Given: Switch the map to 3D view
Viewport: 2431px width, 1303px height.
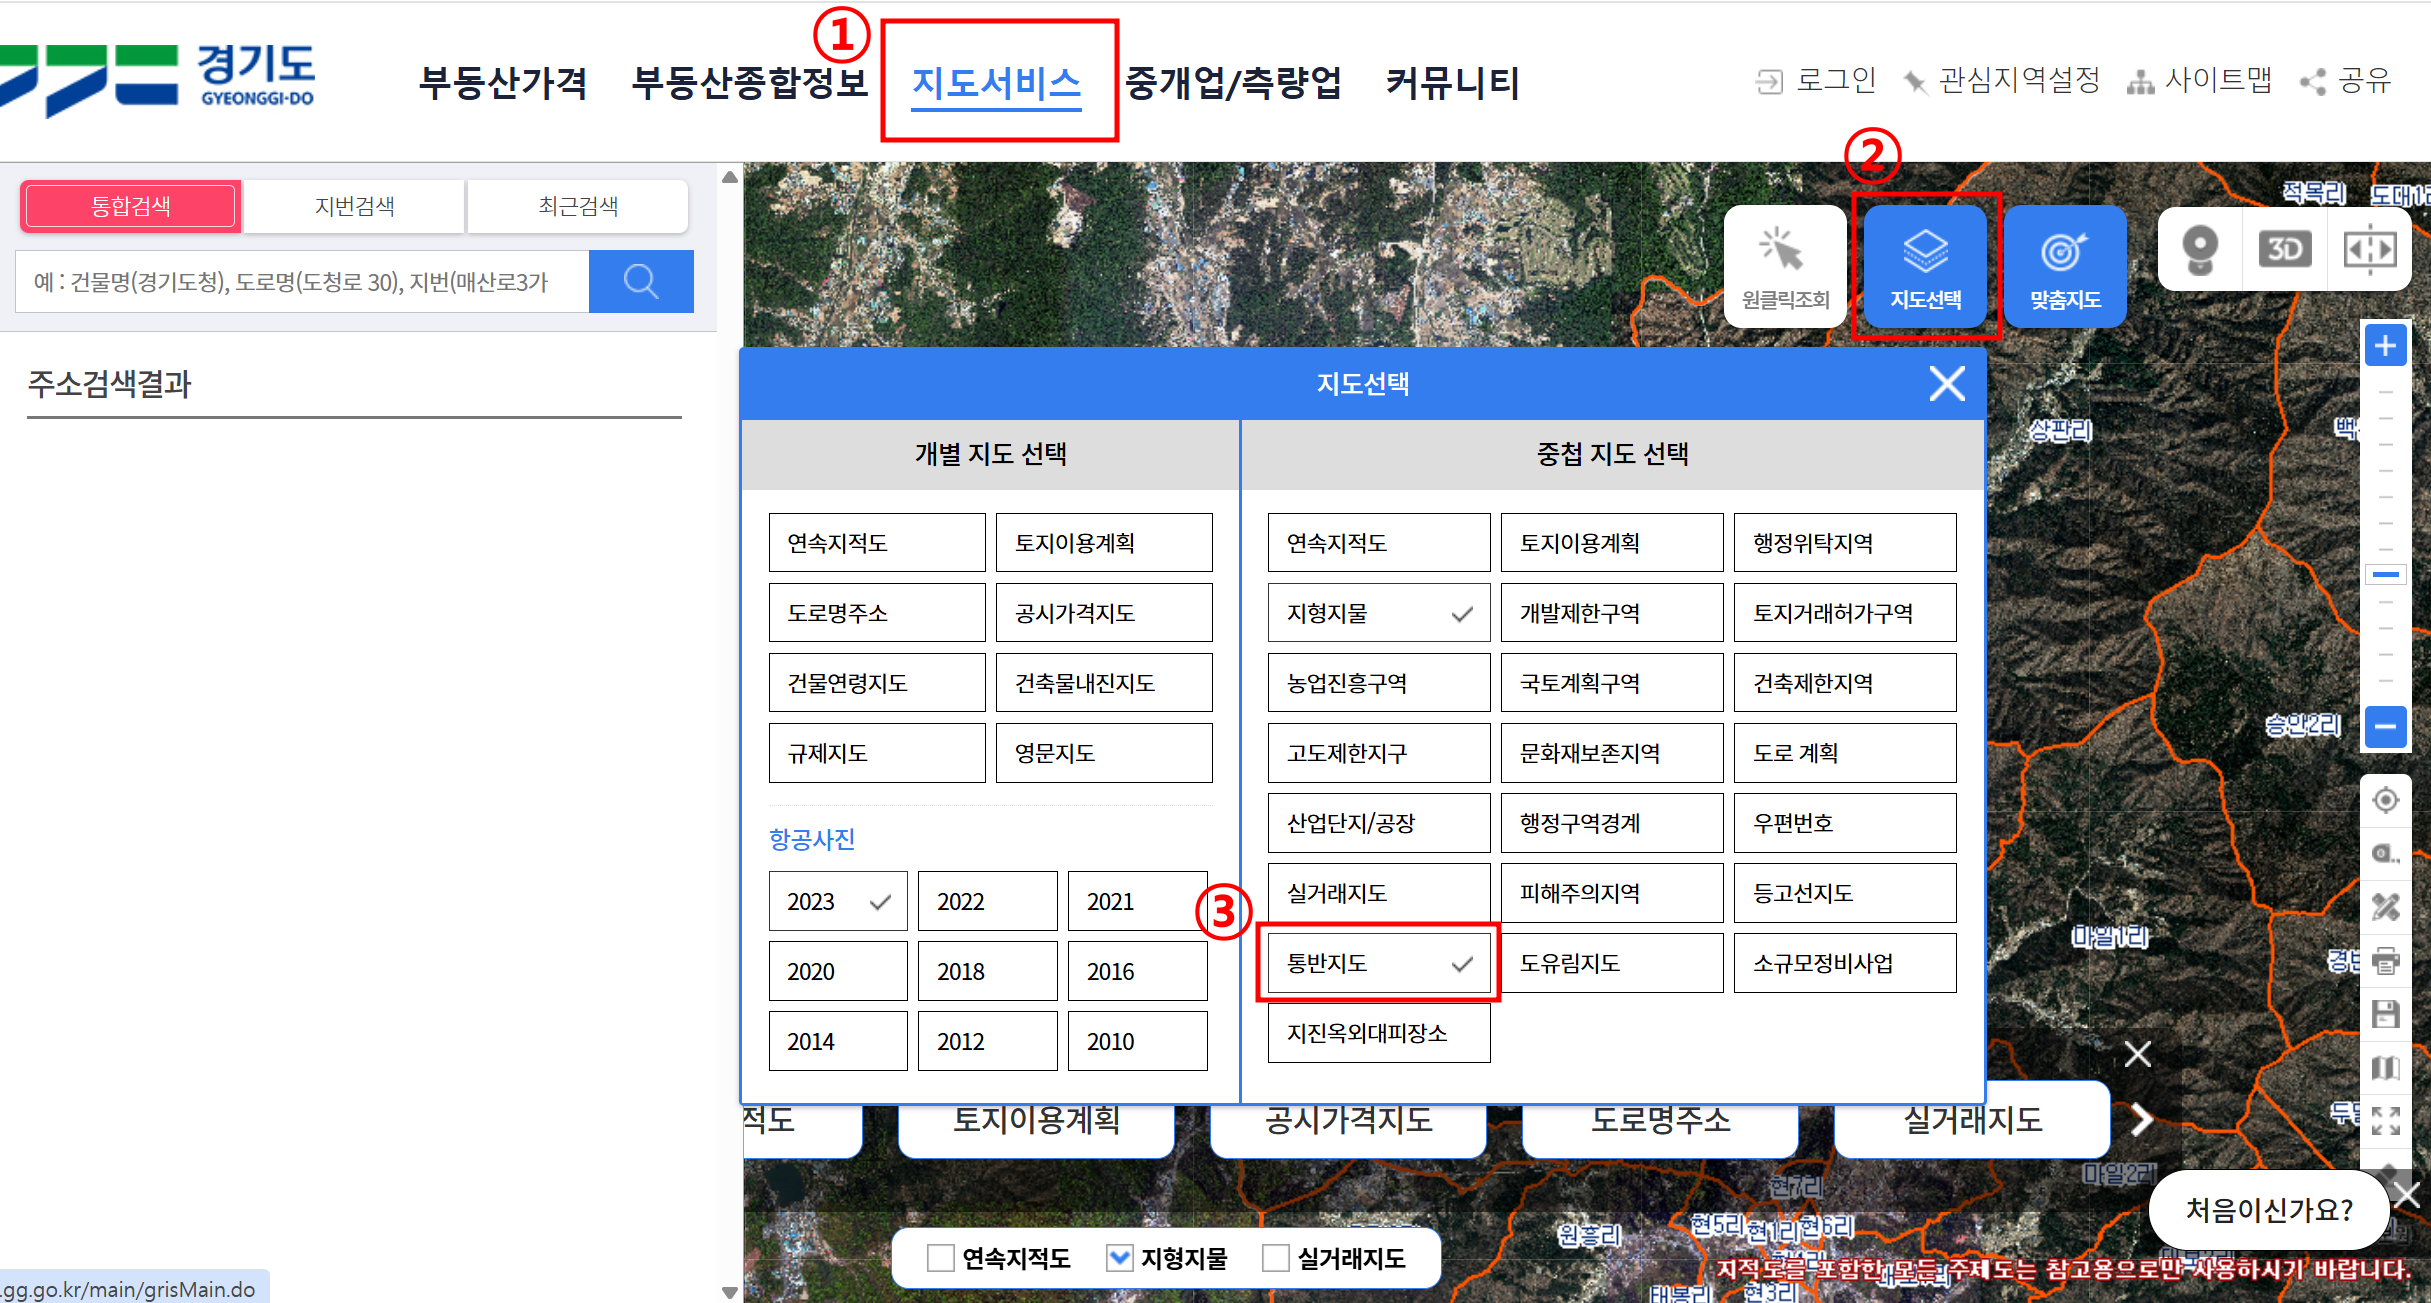Looking at the screenshot, I should click(2284, 249).
